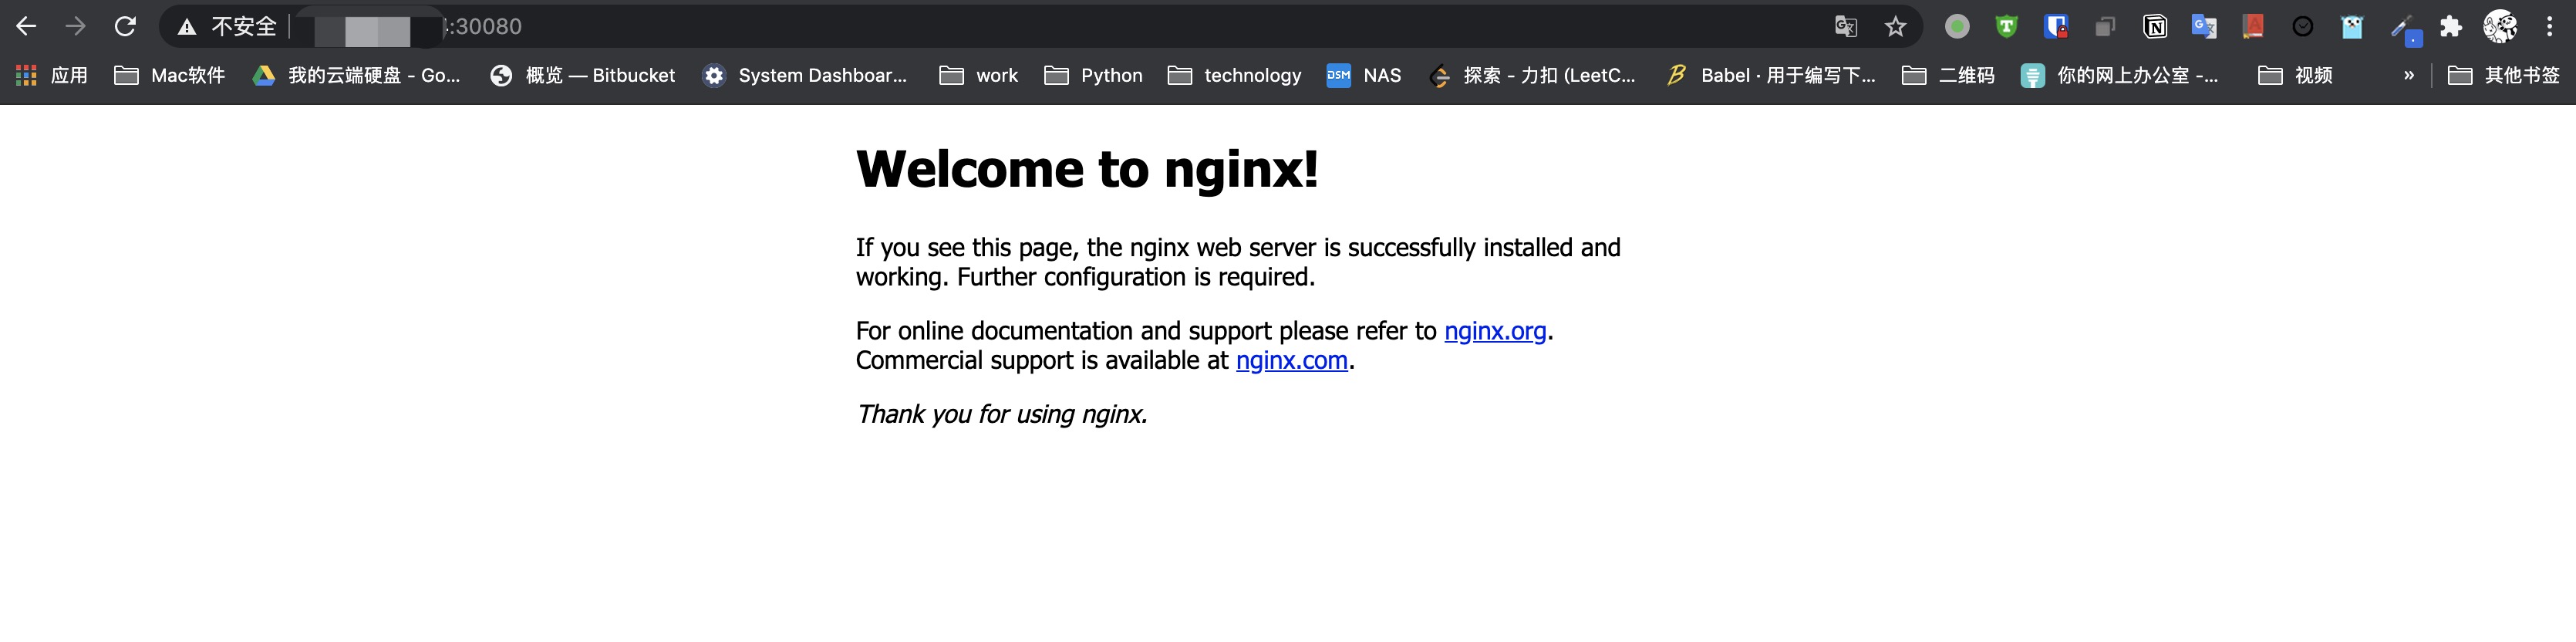Screen dimensions: 2576x642
Task: Click the 不安全 security warning indicator
Action: (228, 27)
